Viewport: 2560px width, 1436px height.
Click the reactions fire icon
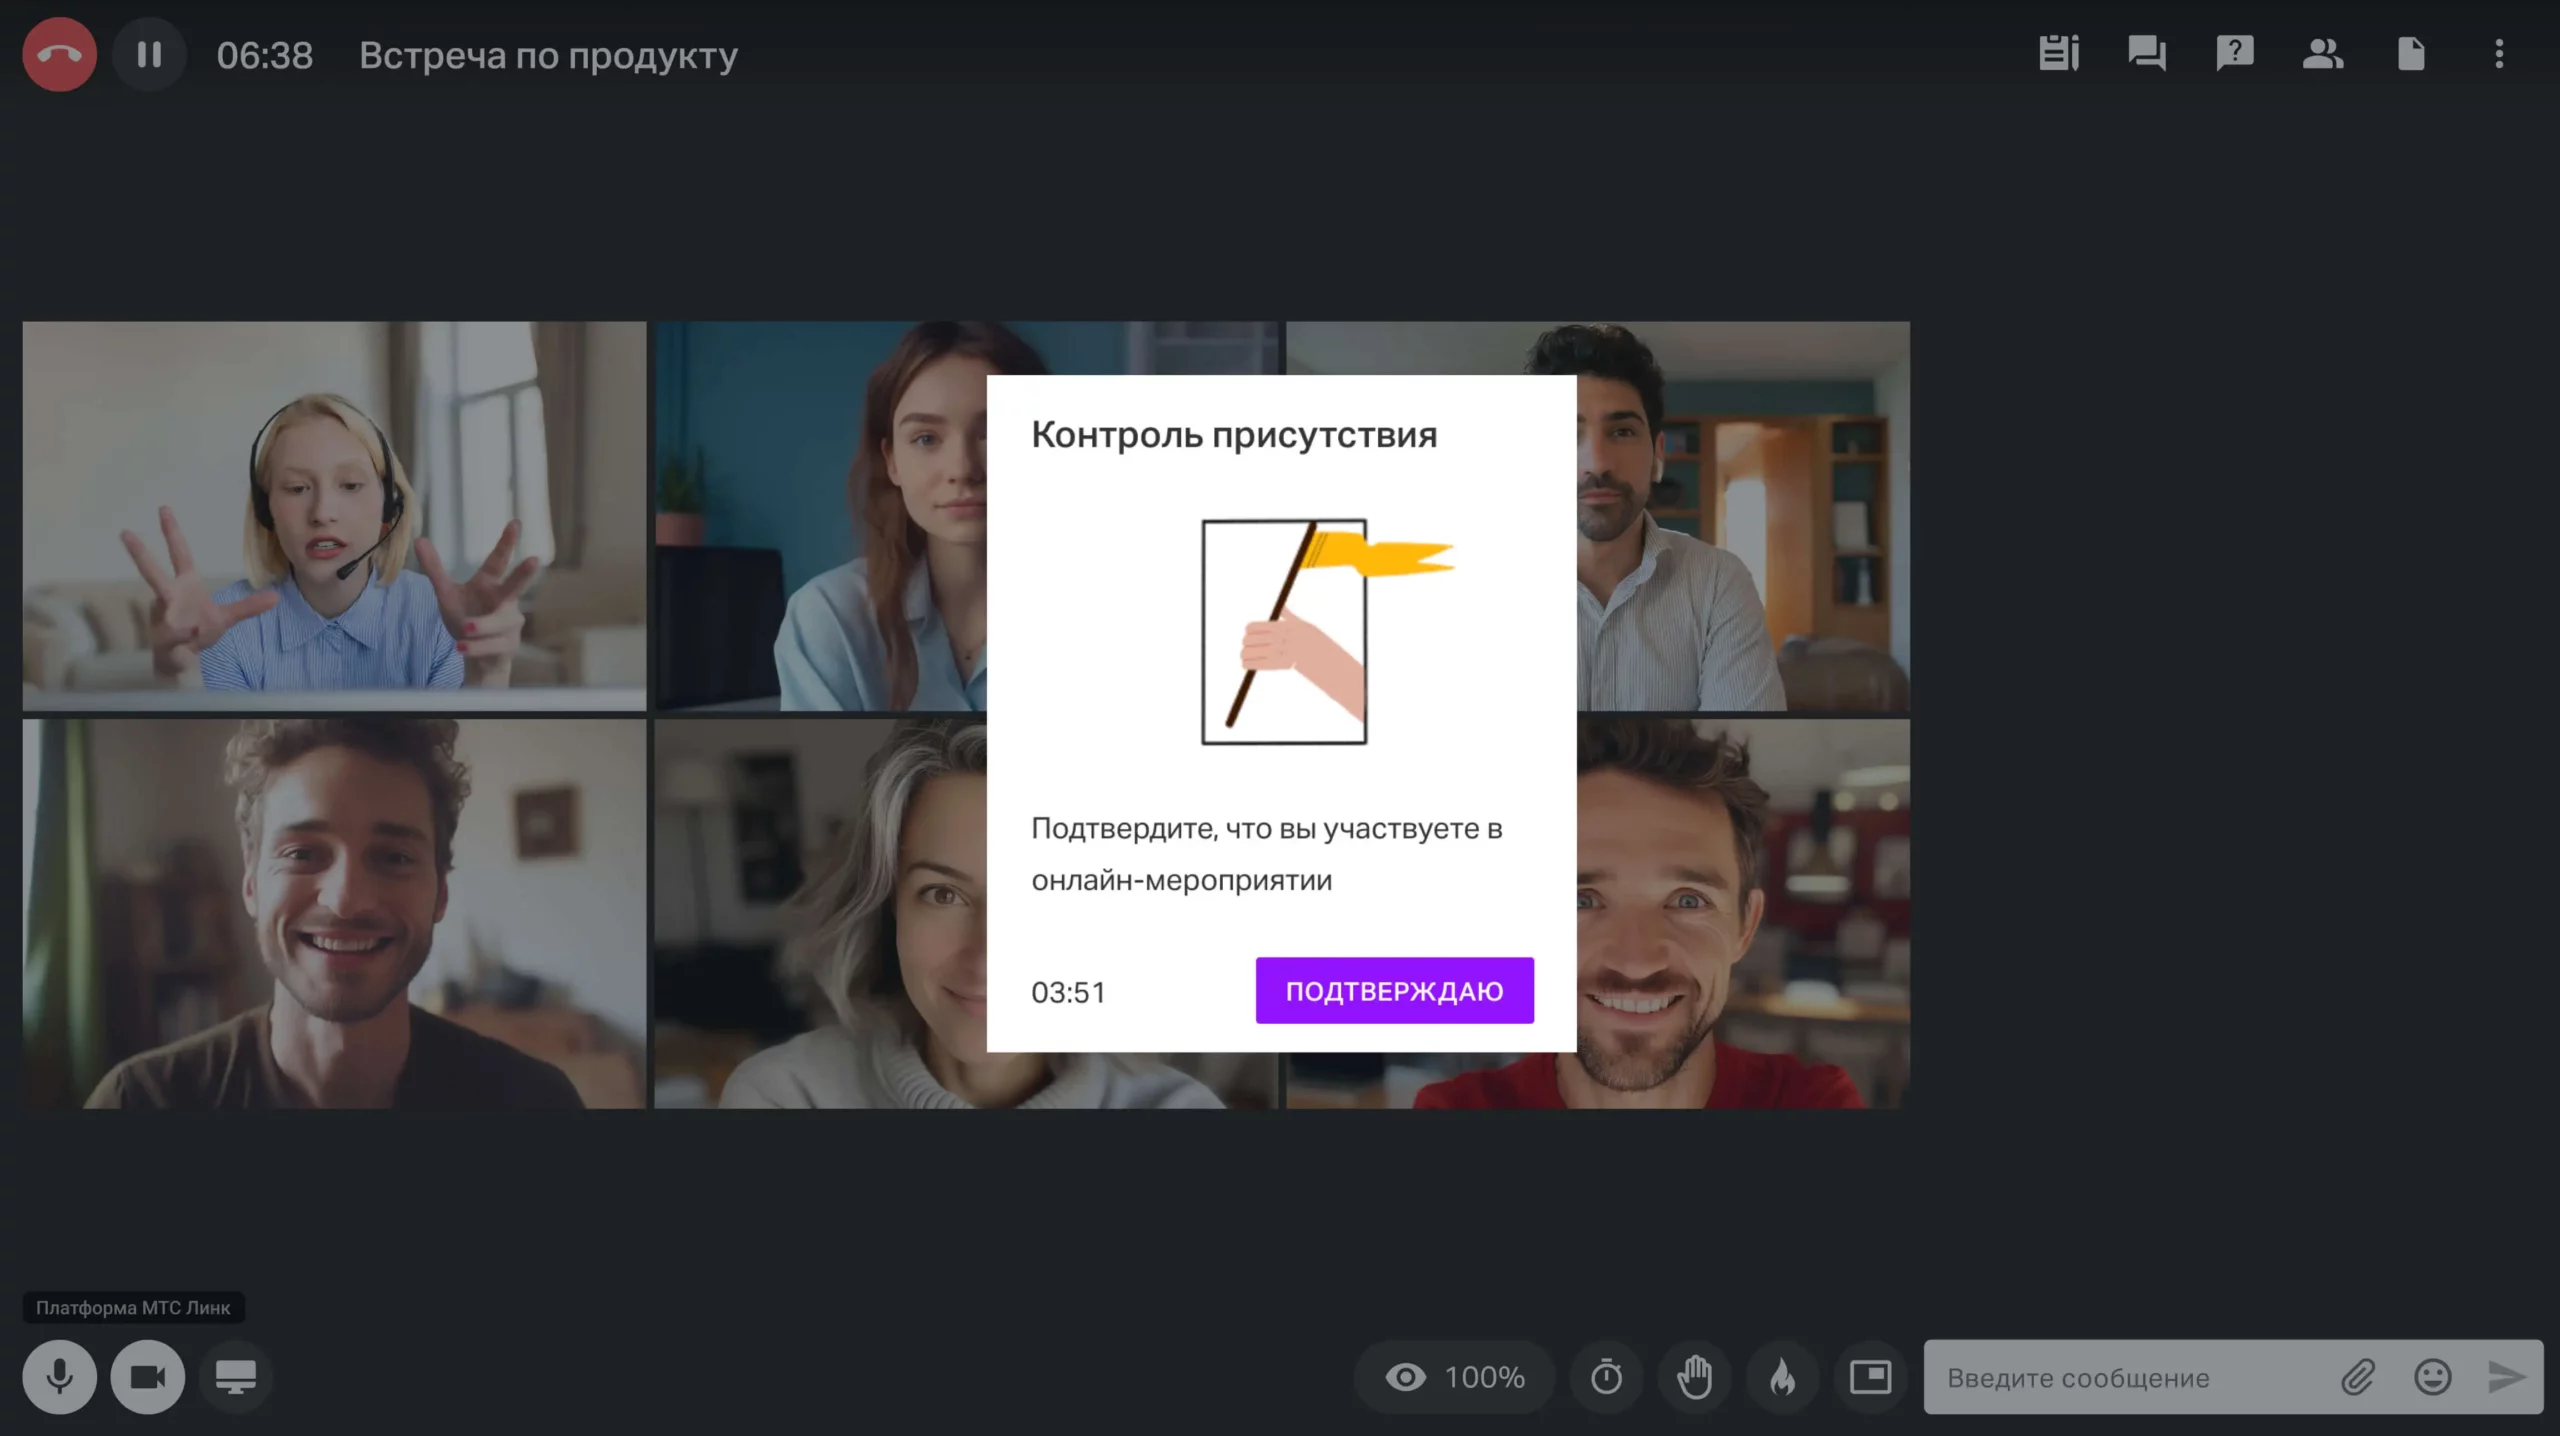pyautogui.click(x=1779, y=1376)
